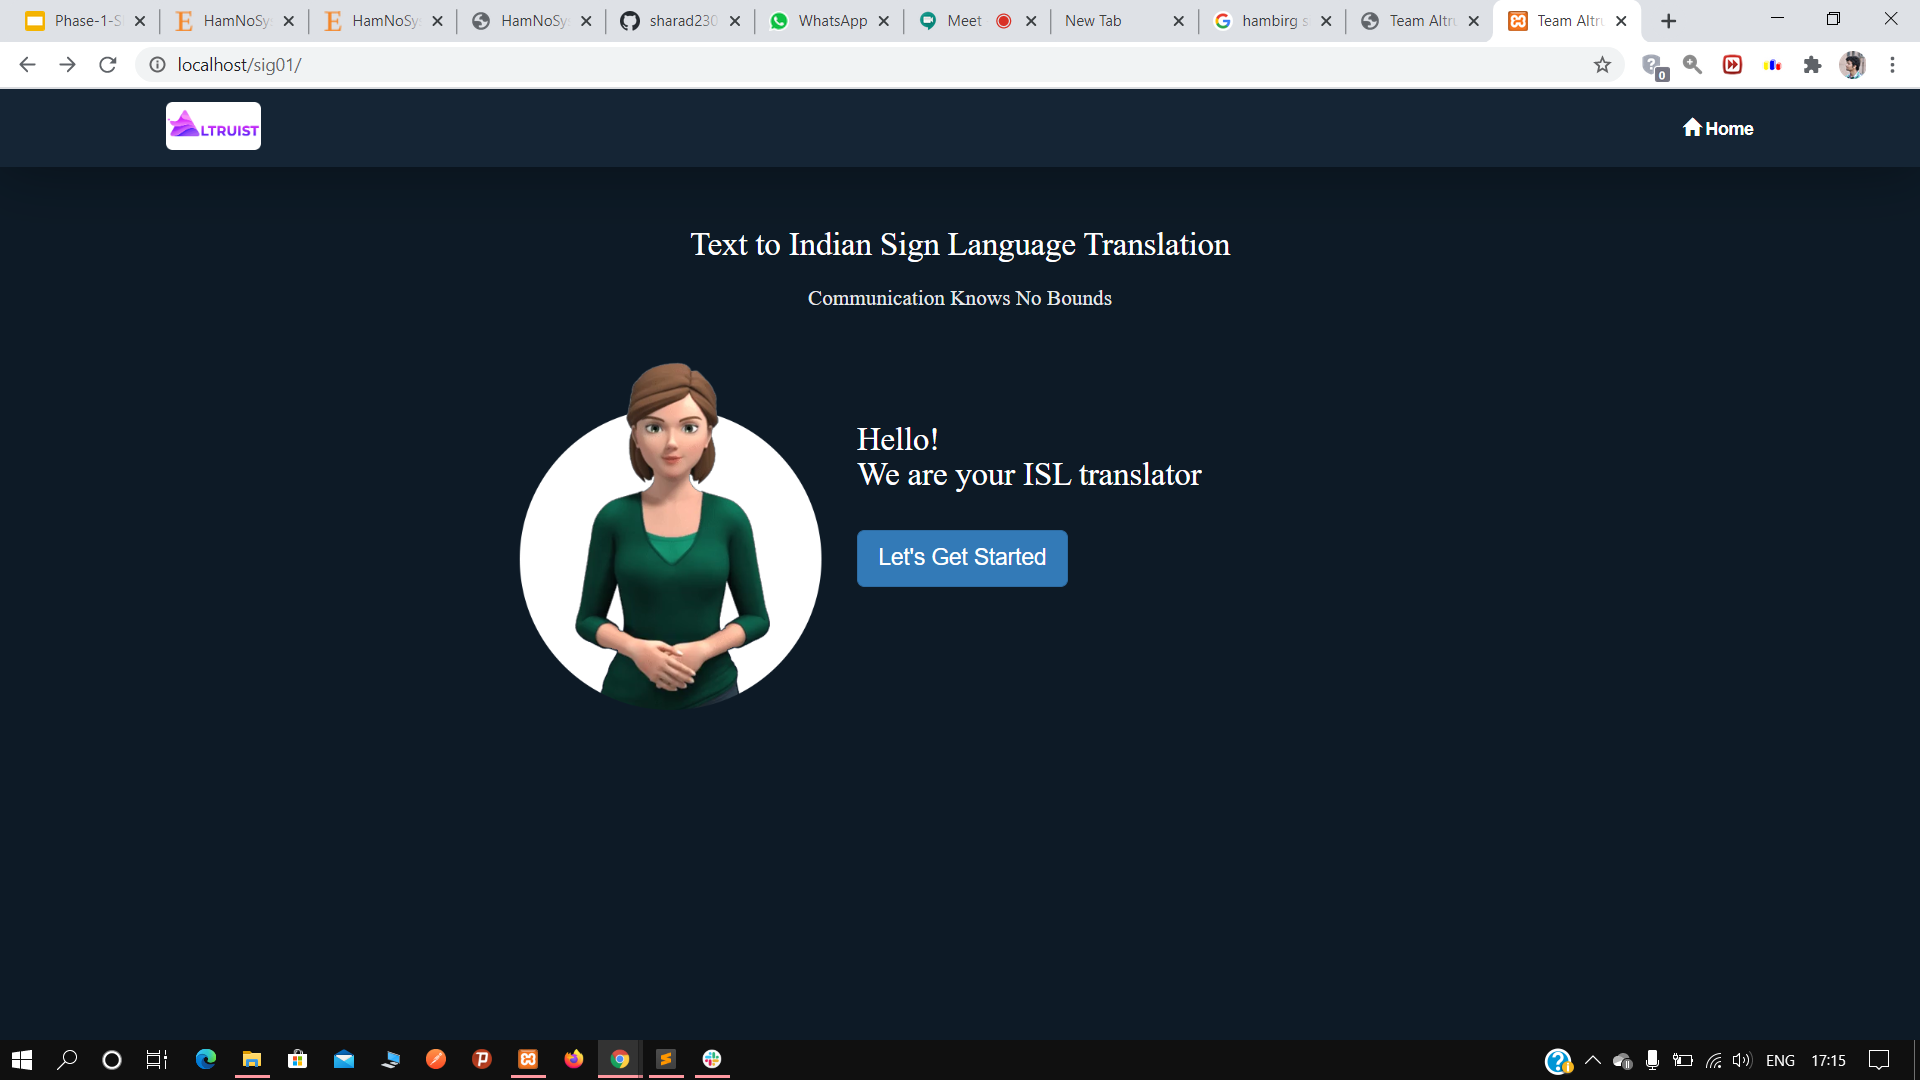Open Windows Start menu
Image resolution: width=1920 pixels, height=1080 pixels.
point(22,1060)
